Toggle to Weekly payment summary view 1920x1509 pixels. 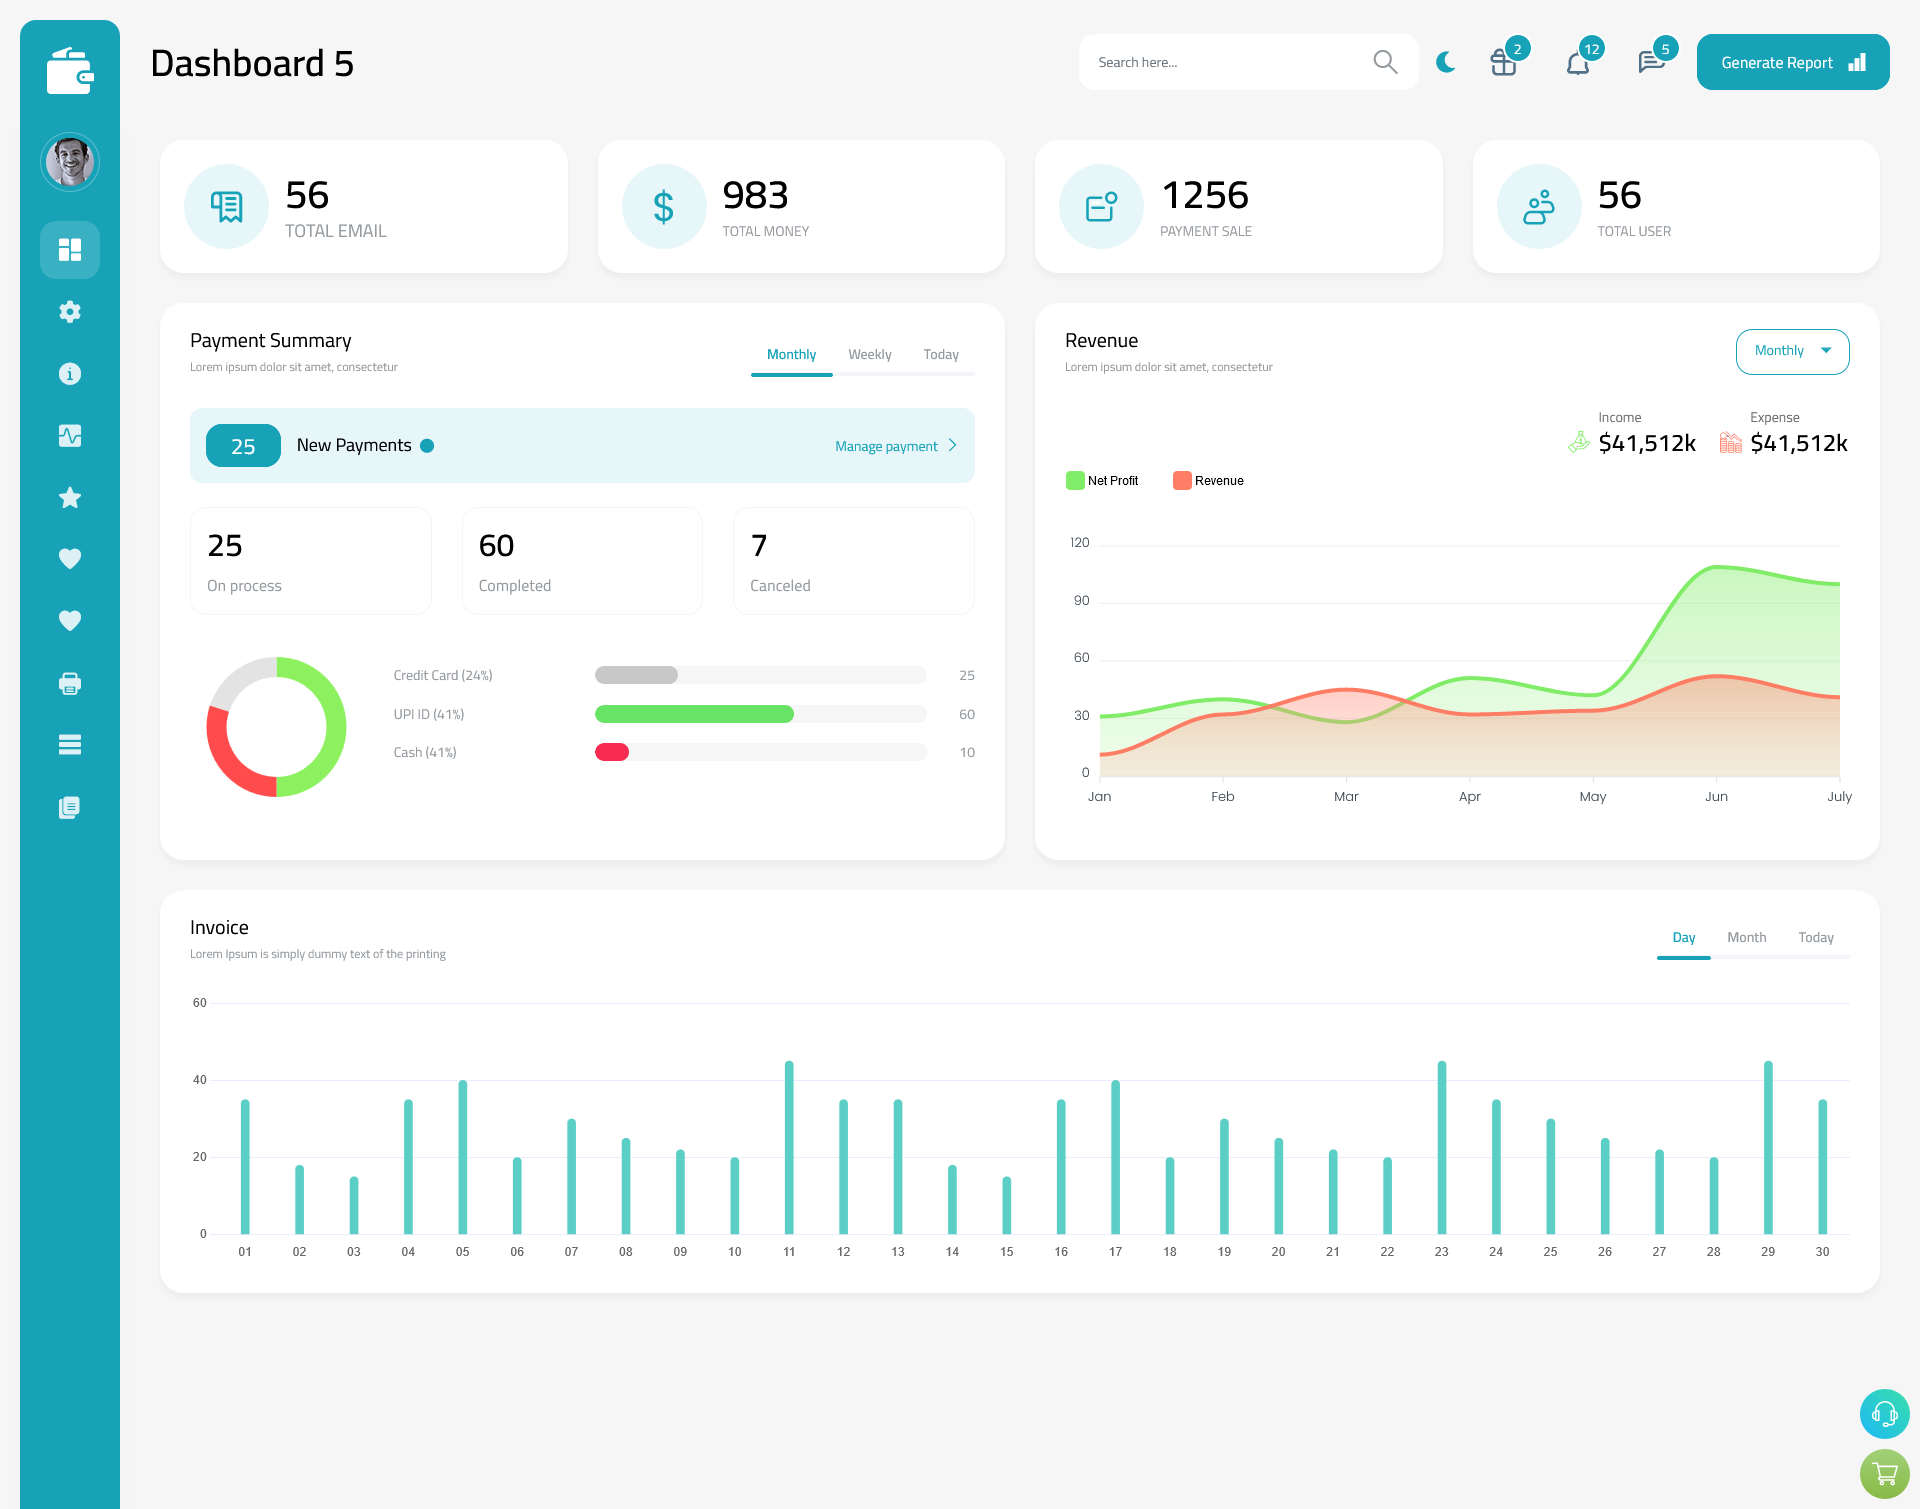[x=868, y=354]
